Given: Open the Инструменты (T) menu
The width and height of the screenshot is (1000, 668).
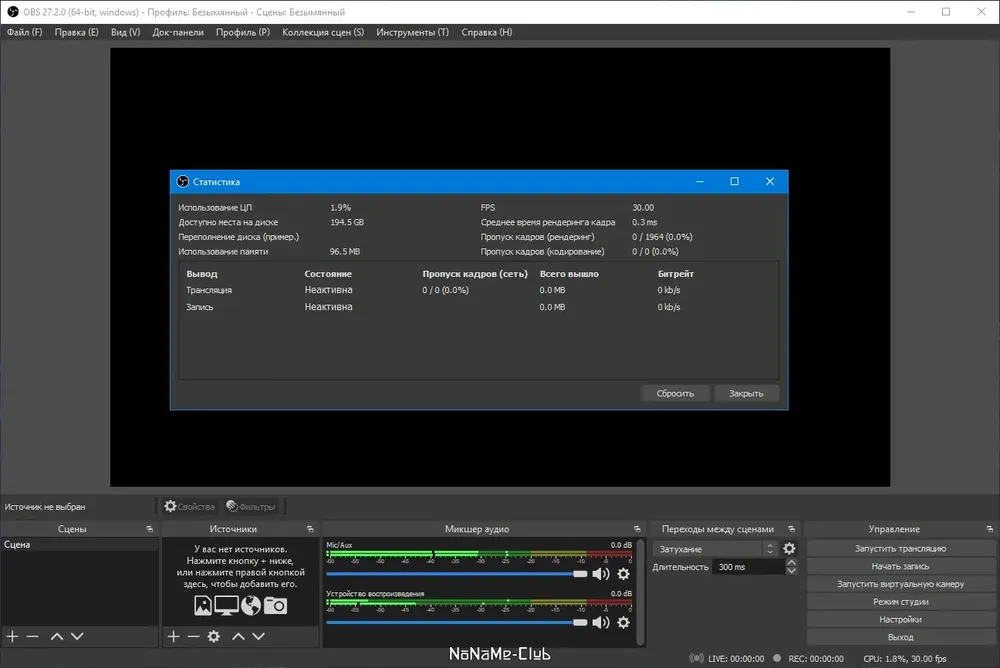Looking at the screenshot, I should click(413, 32).
